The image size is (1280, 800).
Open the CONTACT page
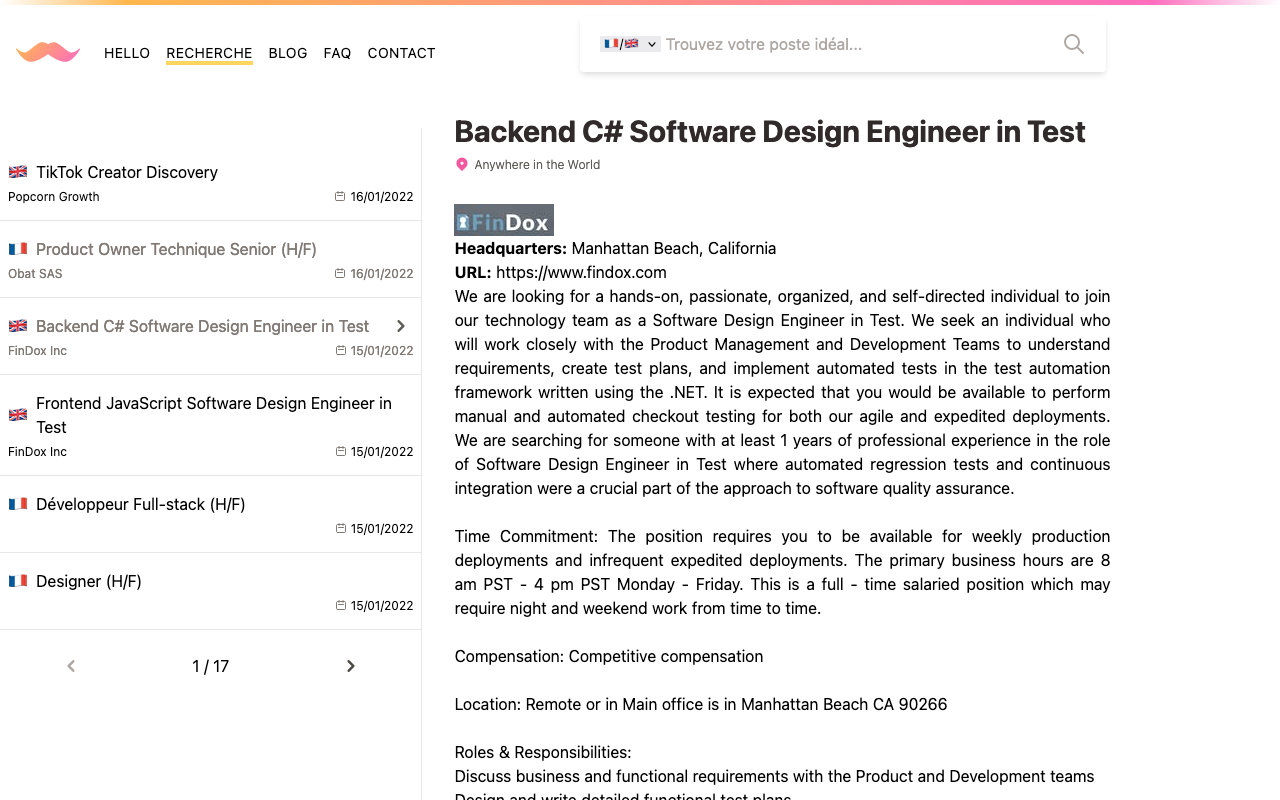tap(401, 53)
